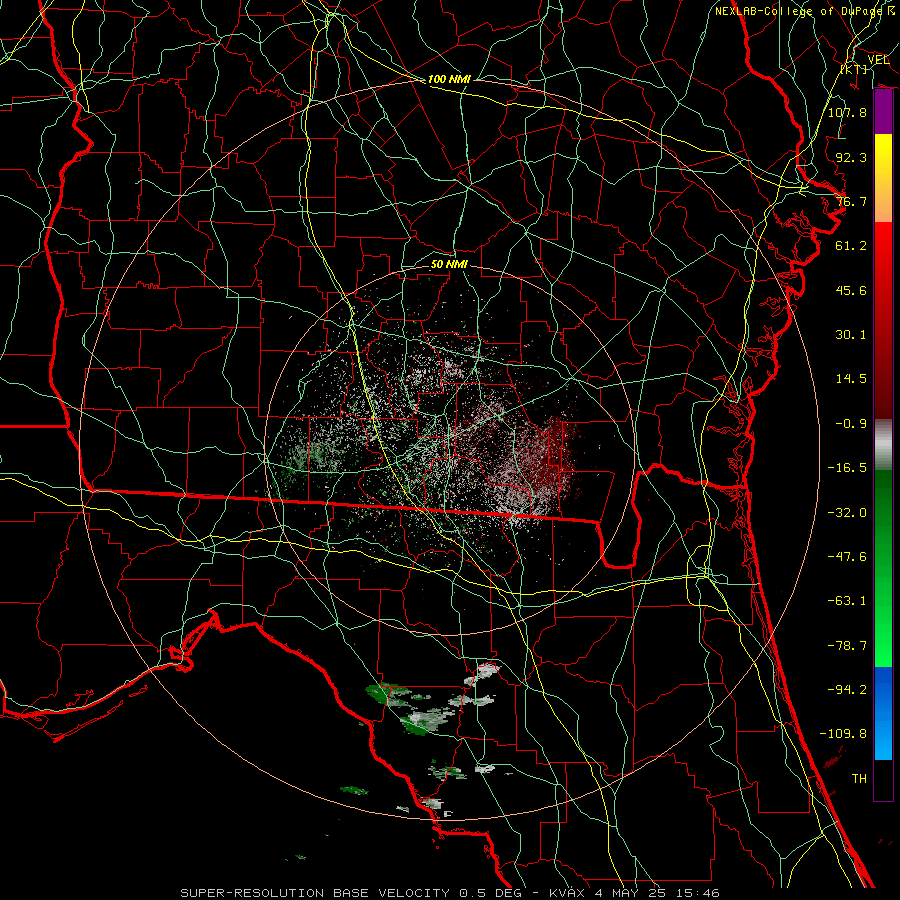This screenshot has width=900, height=900.
Task: Click the 61.2 velocity scale value
Action: [851, 246]
